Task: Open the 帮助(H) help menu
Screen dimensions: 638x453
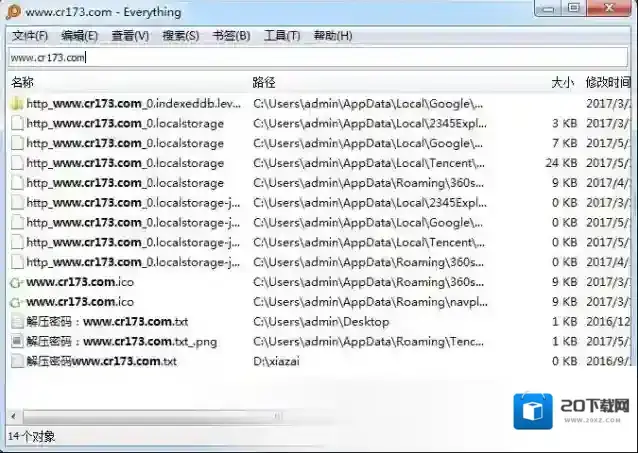Action: coord(333,36)
